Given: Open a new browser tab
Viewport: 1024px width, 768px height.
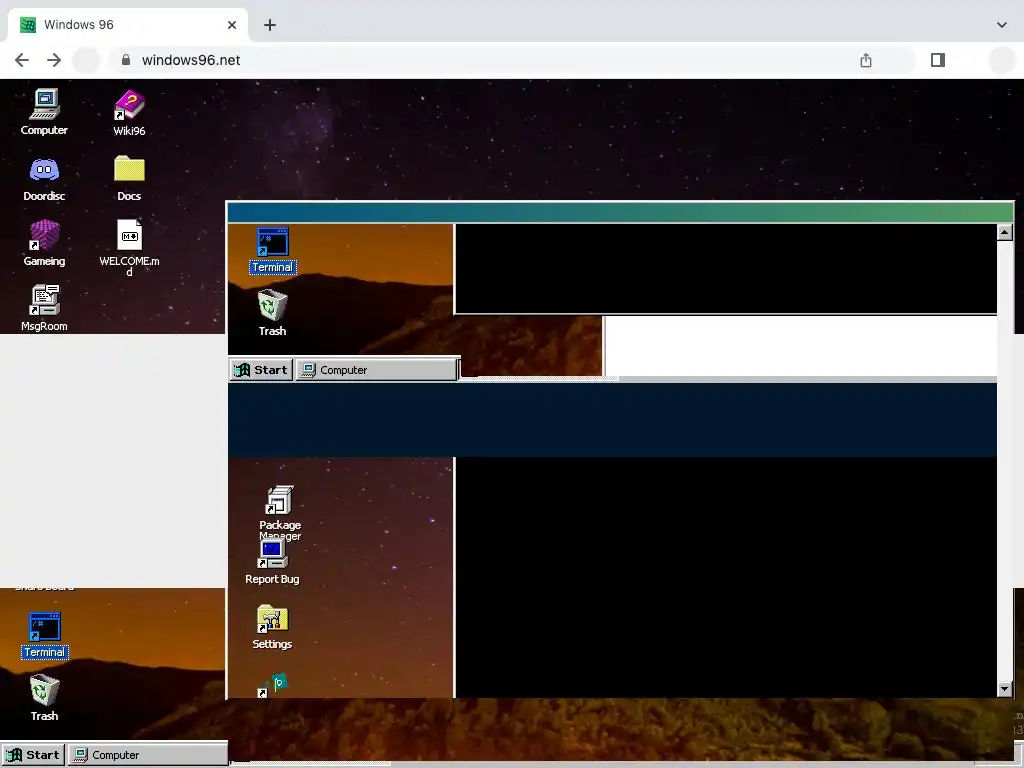Looking at the screenshot, I should click(270, 25).
